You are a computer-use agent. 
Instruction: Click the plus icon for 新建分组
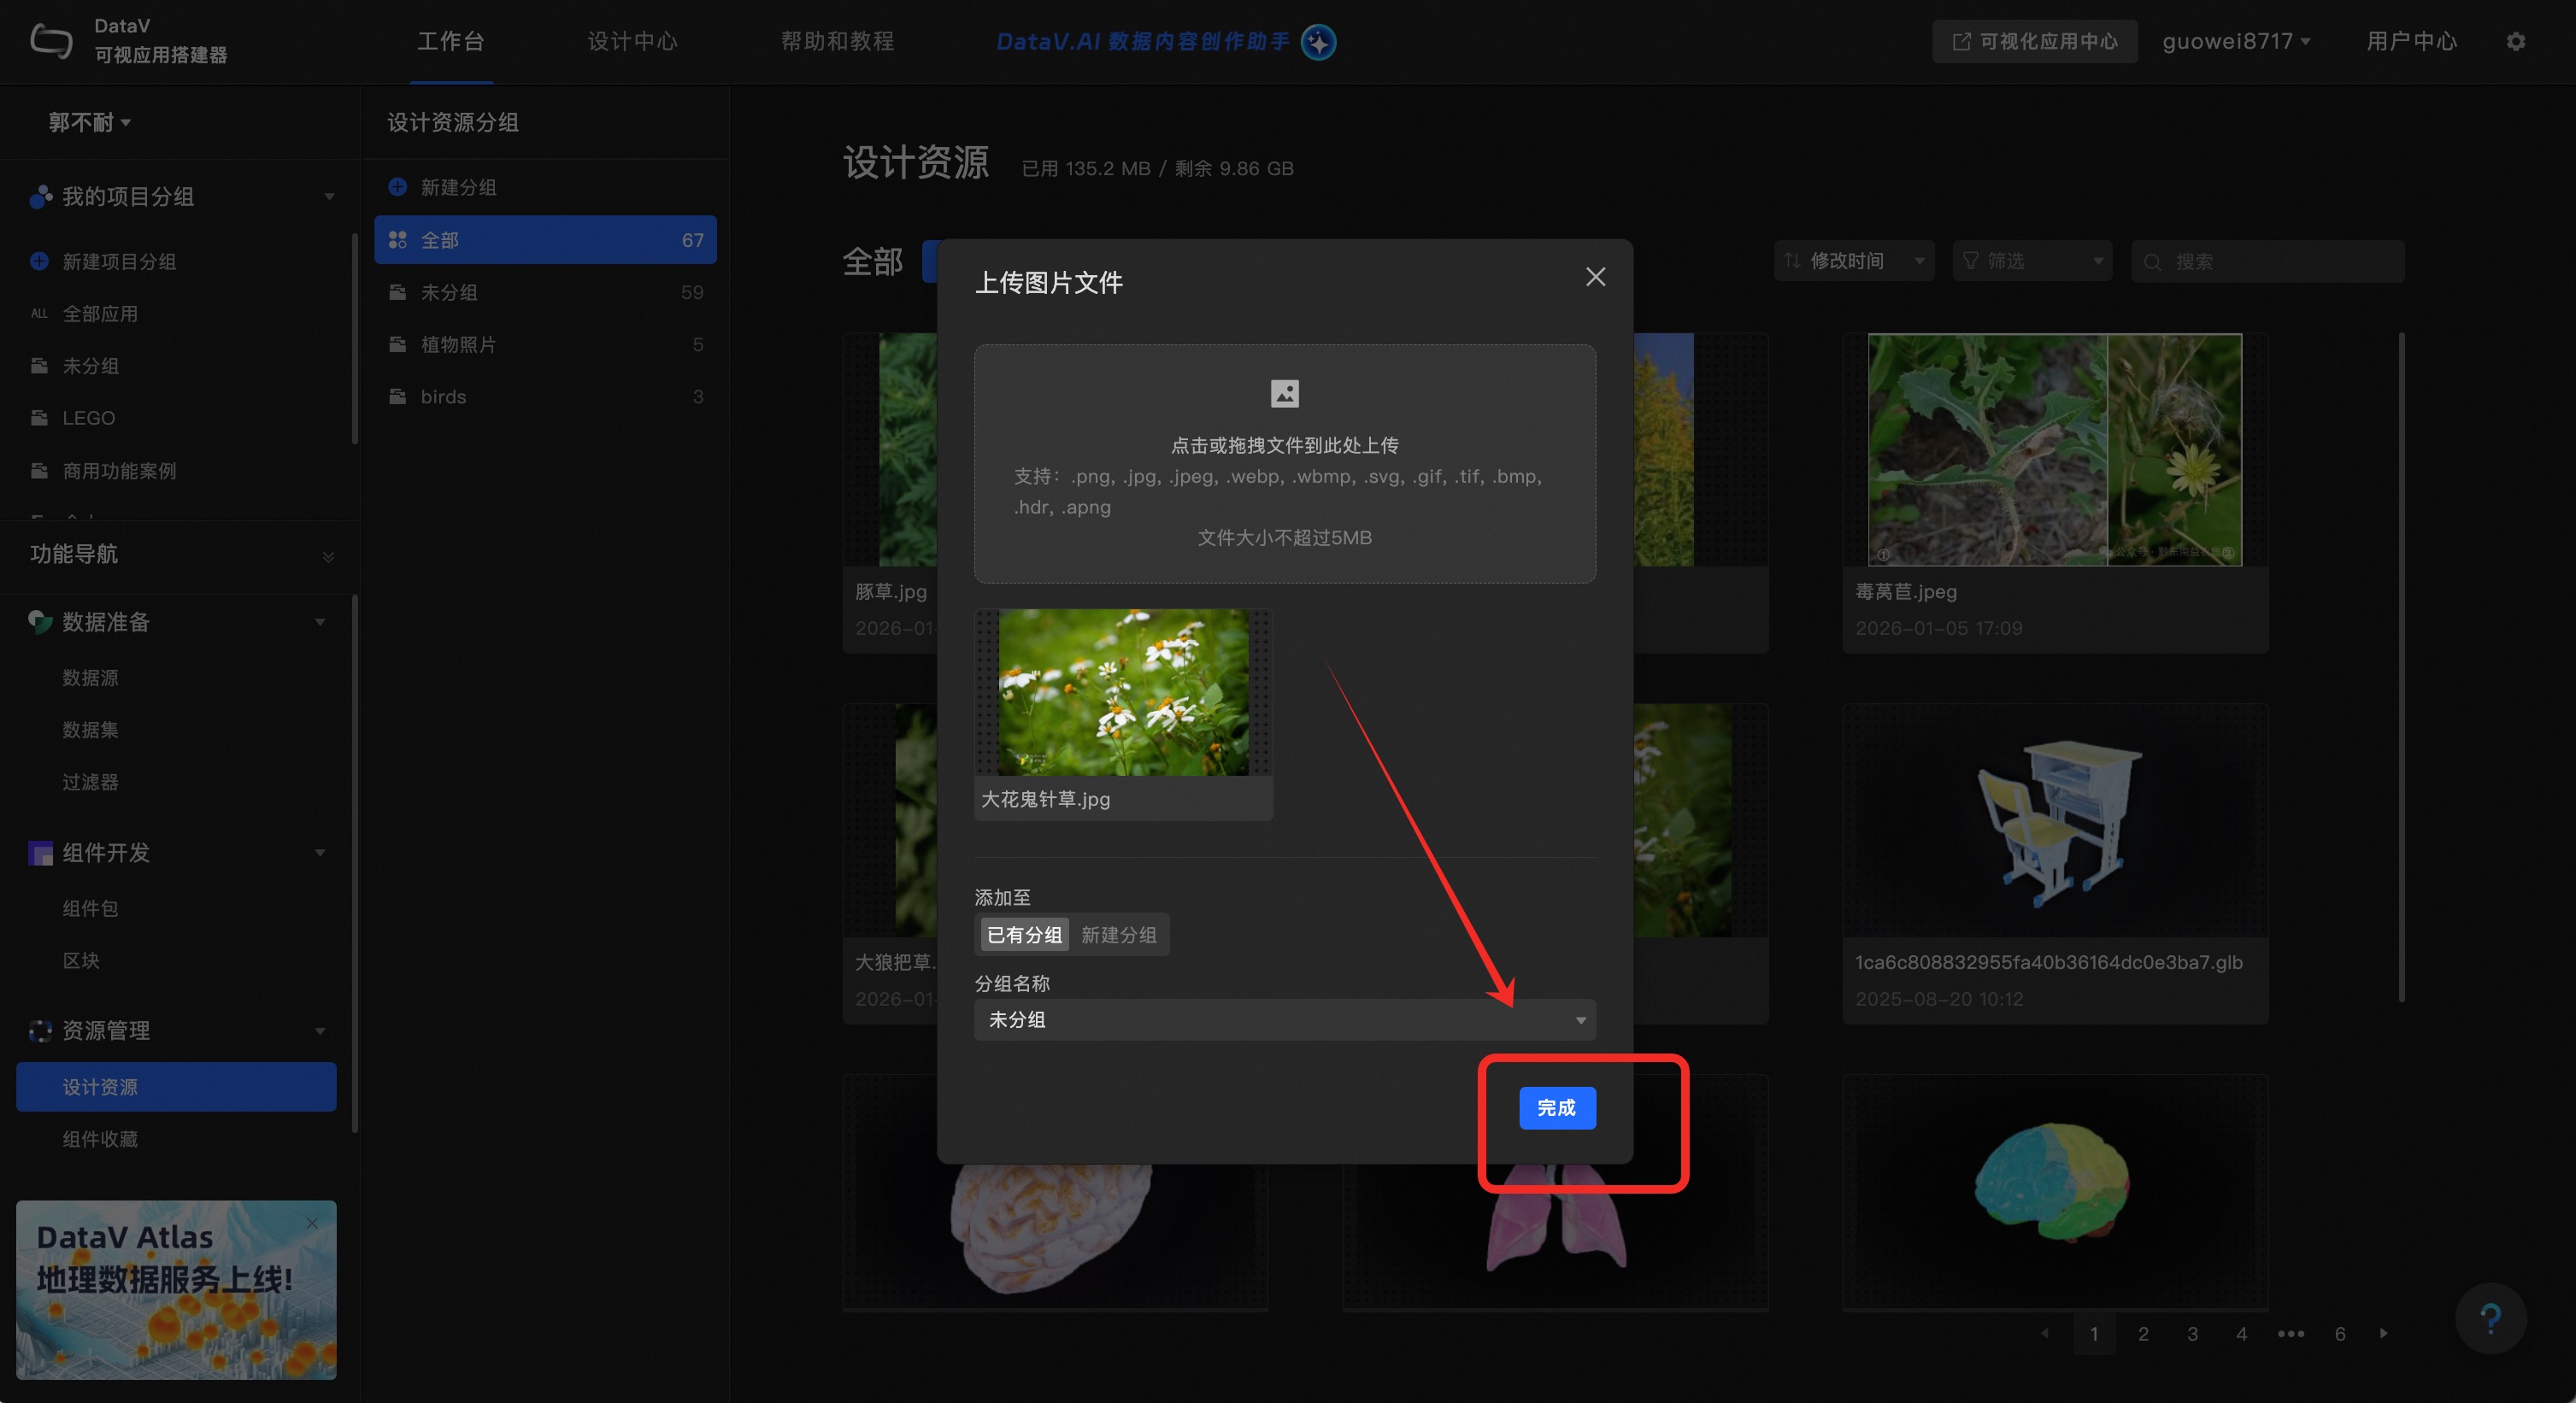point(398,187)
